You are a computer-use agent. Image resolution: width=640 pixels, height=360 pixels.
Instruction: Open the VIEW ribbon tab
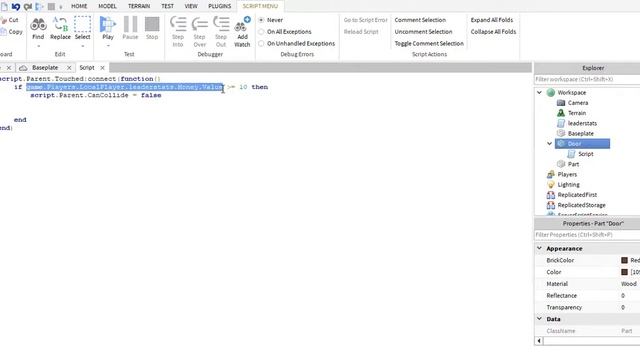click(x=191, y=6)
